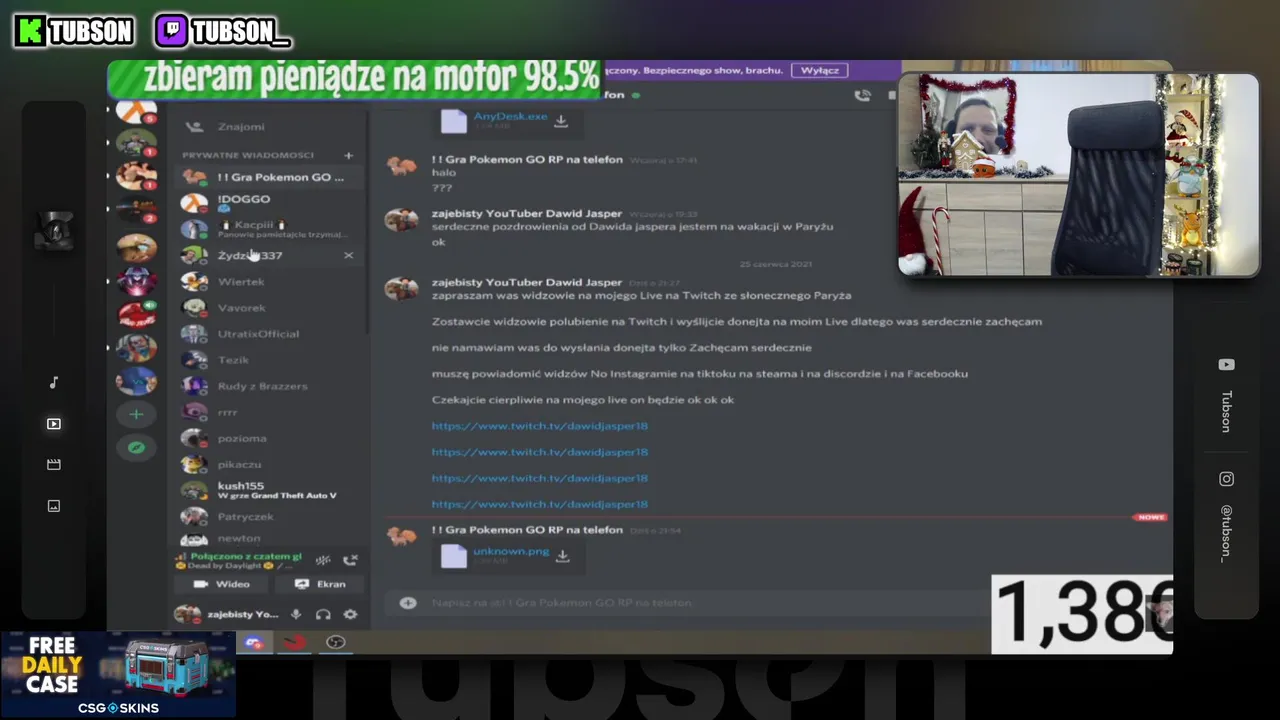The image size is (1280, 720).
Task: Turn on camera with the Wideo button
Action: tap(220, 584)
